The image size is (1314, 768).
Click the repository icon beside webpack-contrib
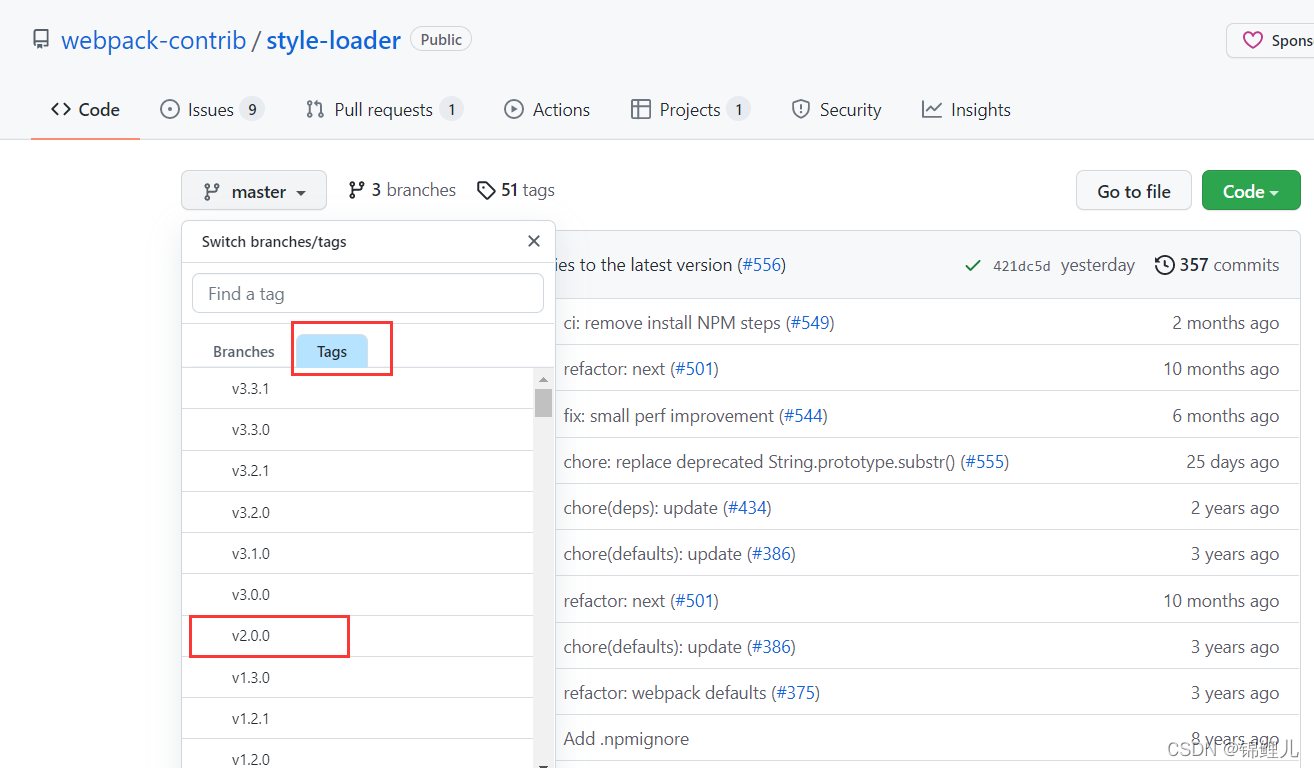click(41, 40)
